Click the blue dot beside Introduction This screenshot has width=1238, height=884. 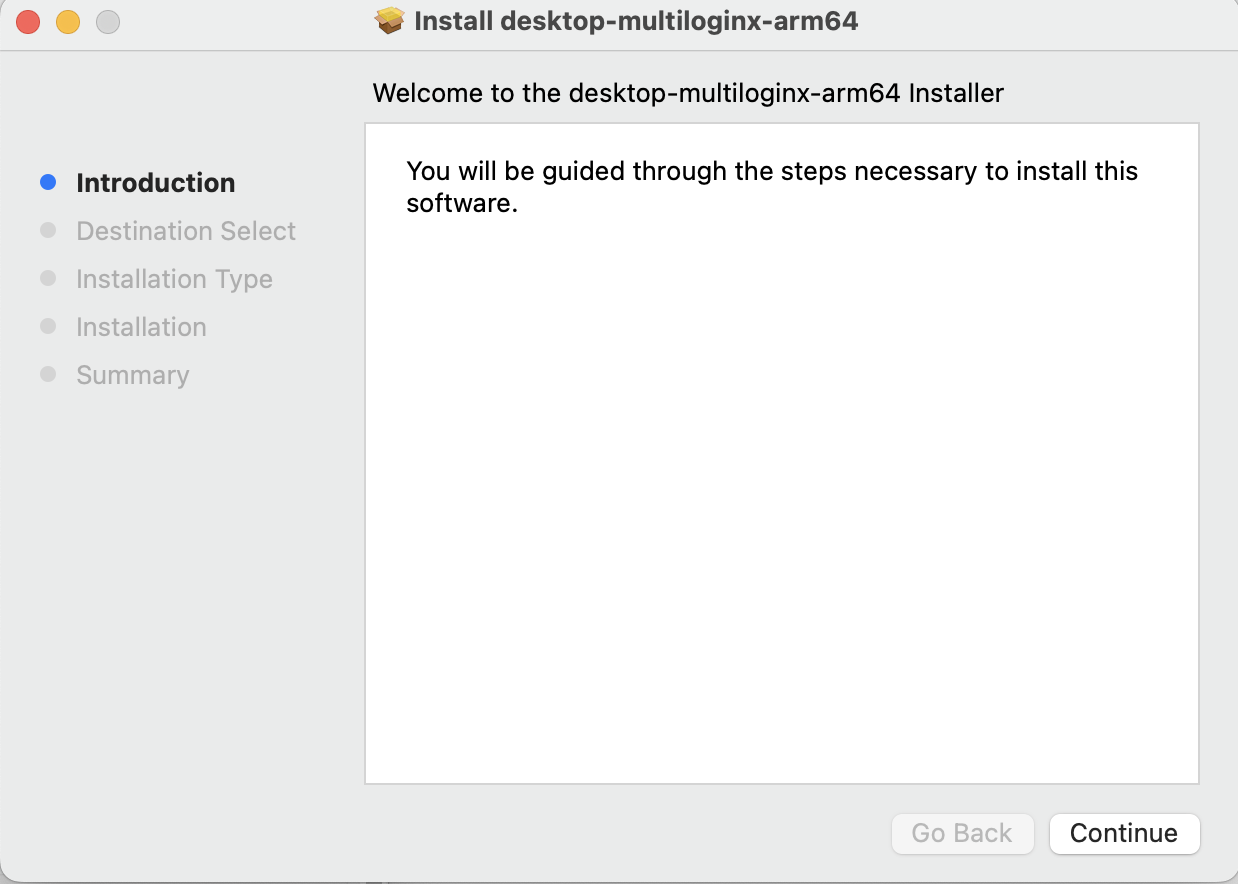(47, 181)
